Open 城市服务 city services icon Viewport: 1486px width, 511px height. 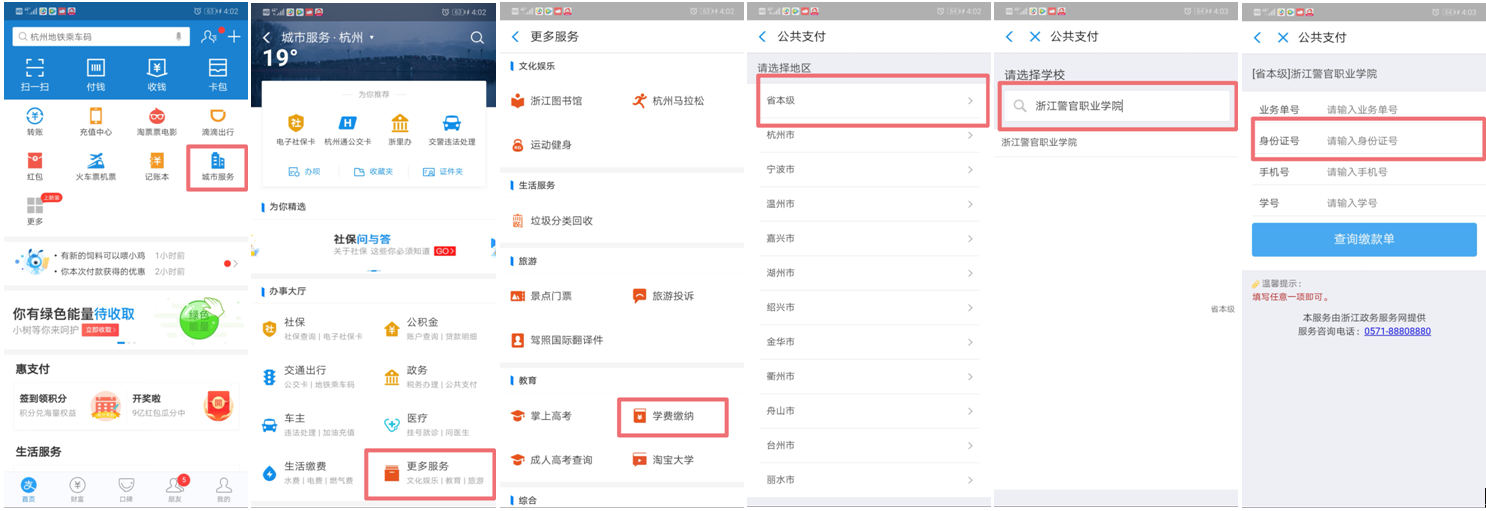pyautogui.click(x=218, y=160)
